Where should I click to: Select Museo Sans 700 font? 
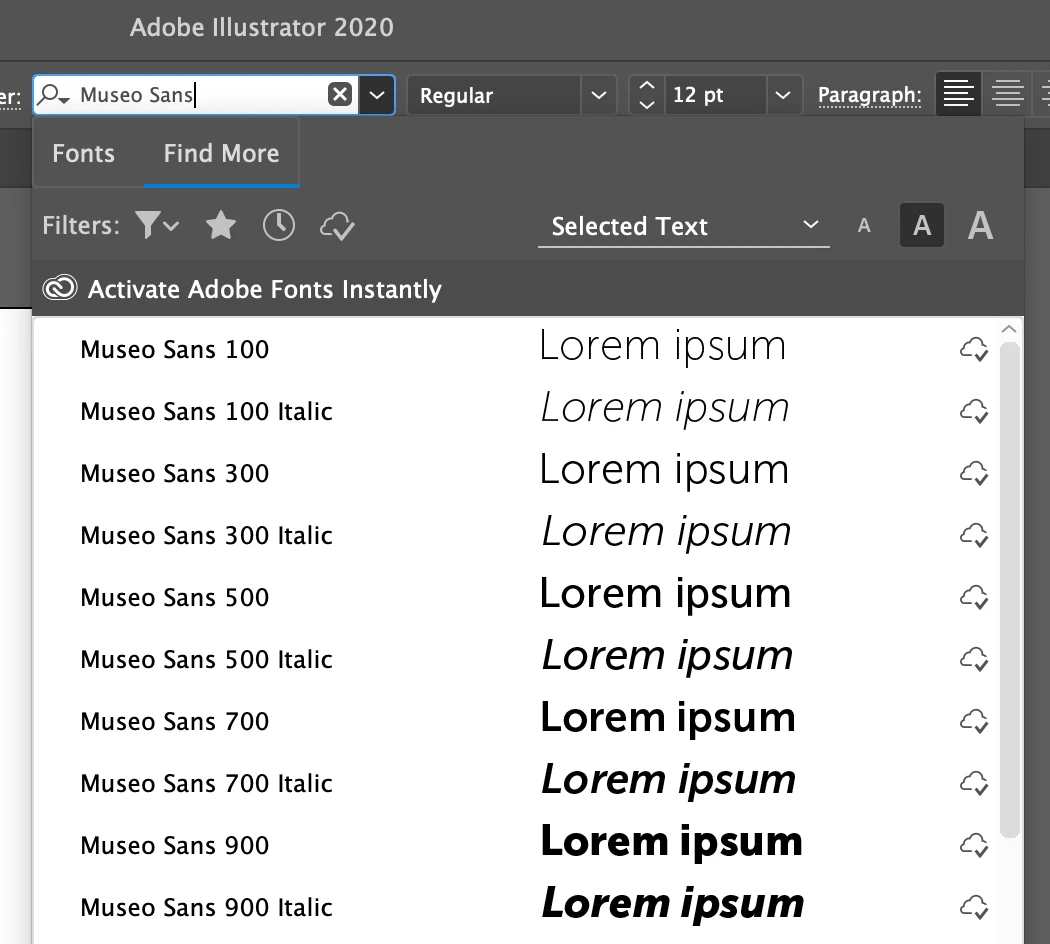(175, 721)
